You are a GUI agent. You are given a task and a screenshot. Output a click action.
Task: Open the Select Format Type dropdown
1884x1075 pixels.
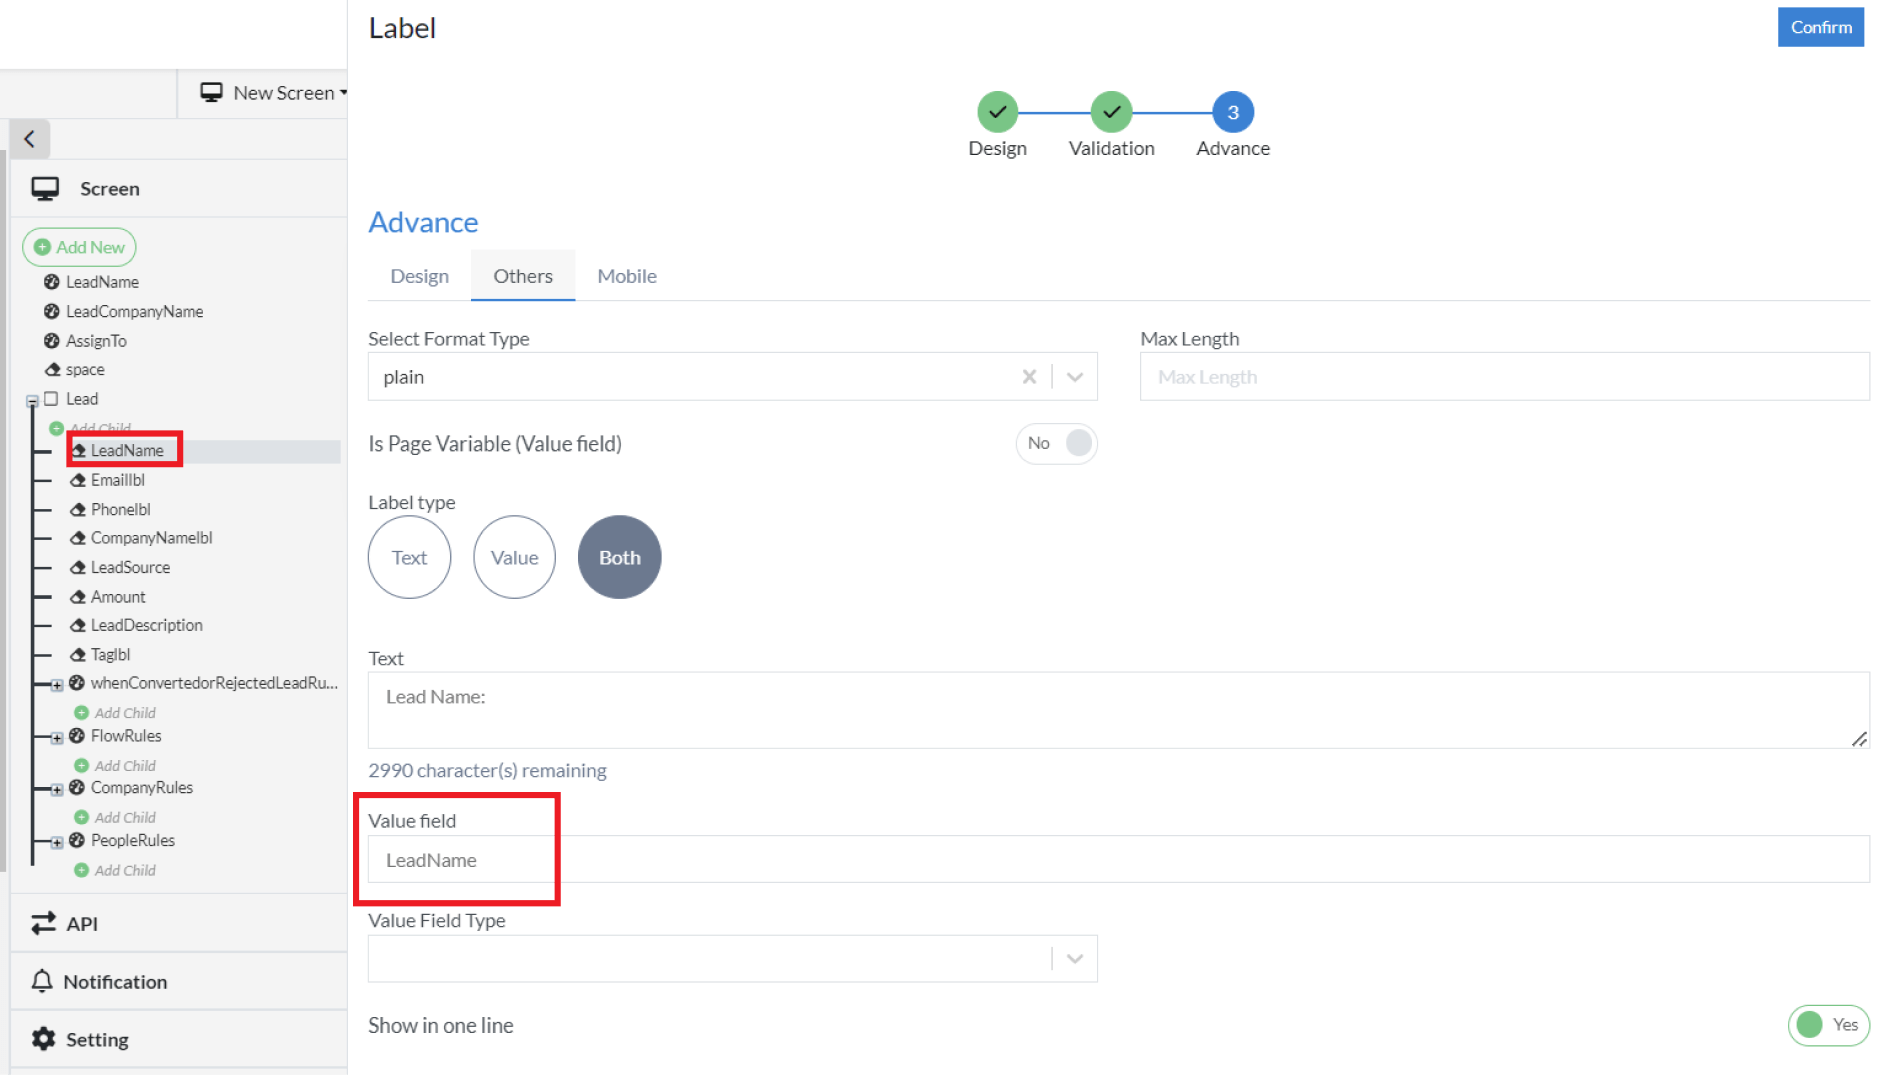coord(1075,377)
